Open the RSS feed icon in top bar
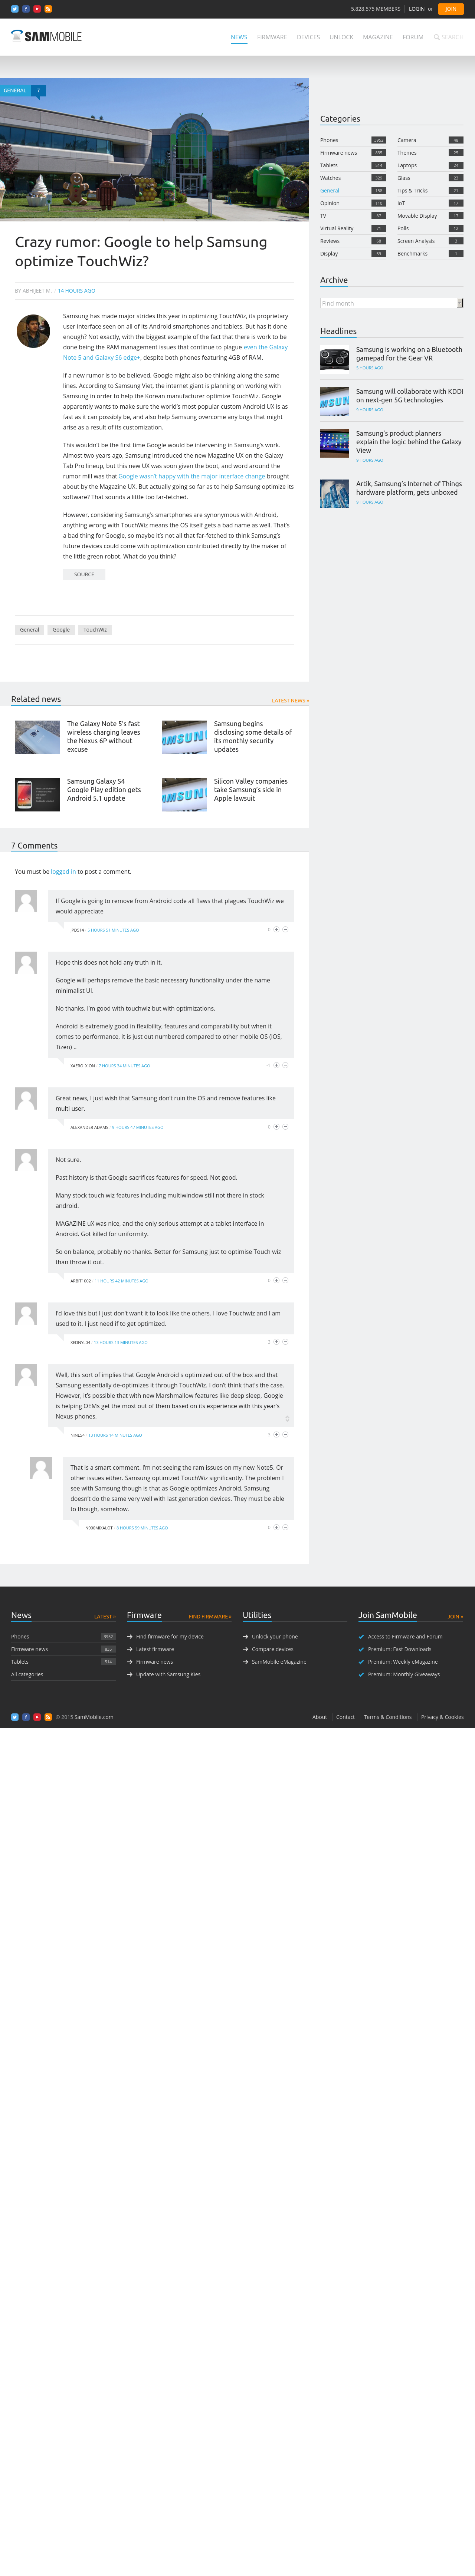The height and width of the screenshot is (2576, 475). coord(48,9)
